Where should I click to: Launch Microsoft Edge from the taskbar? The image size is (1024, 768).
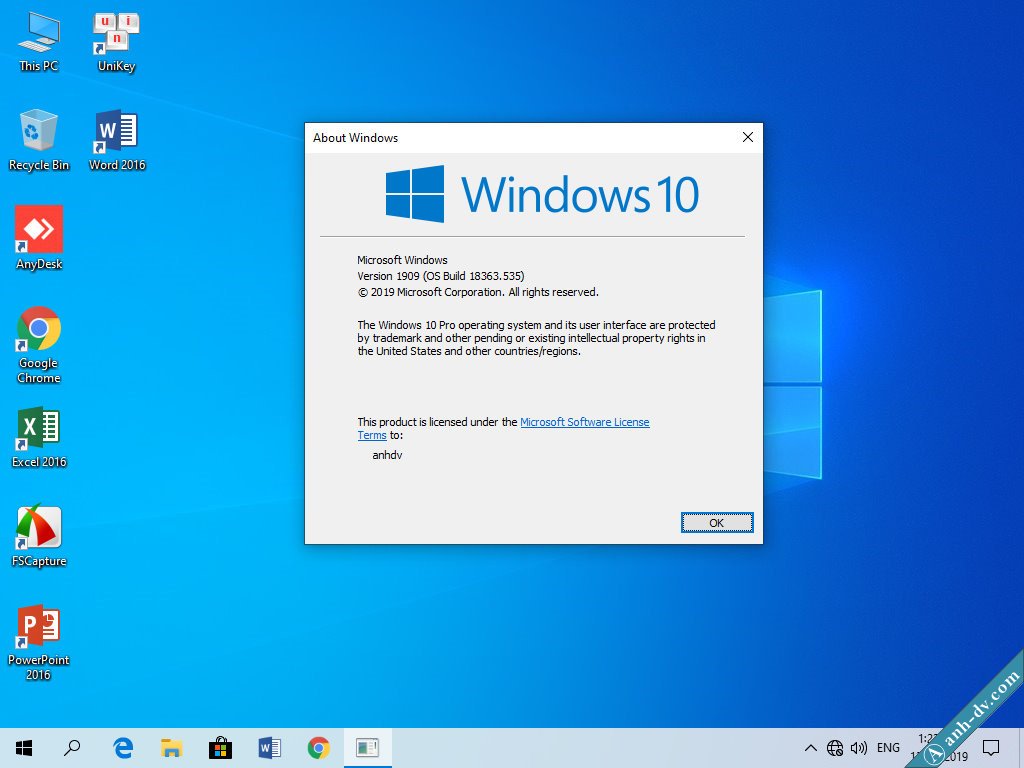[122, 747]
